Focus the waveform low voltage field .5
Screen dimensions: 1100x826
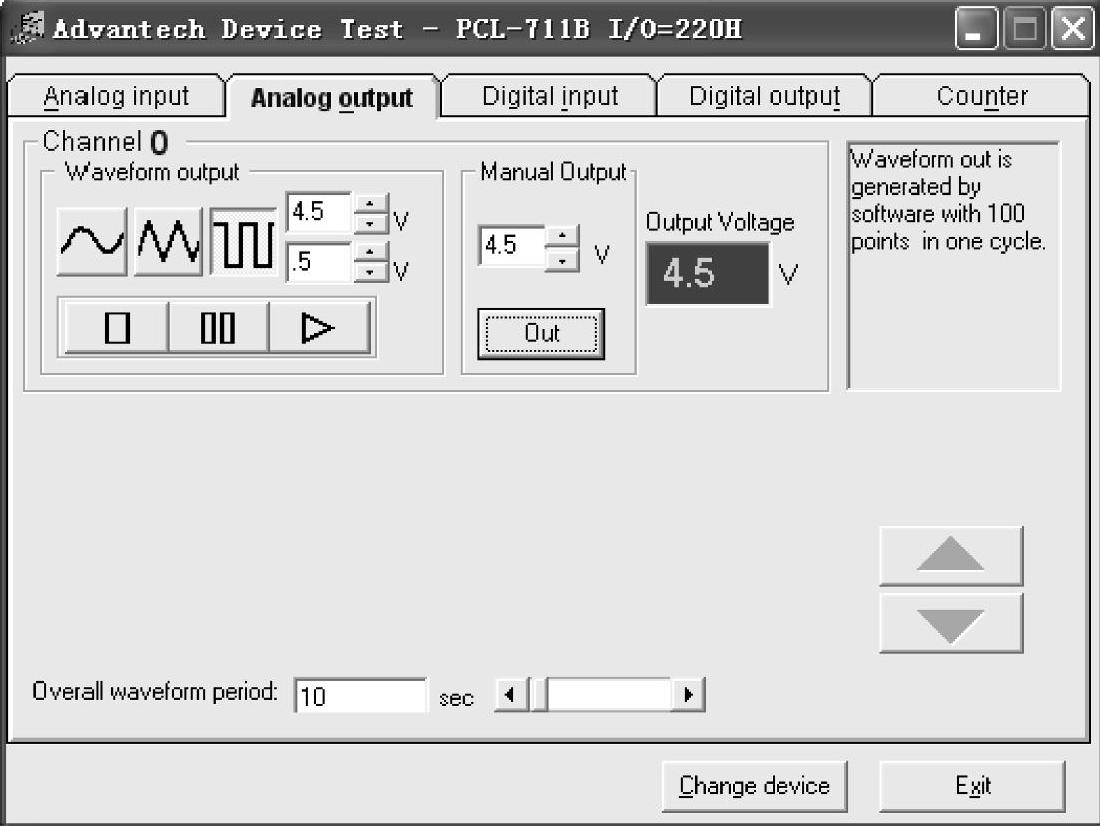[320, 262]
